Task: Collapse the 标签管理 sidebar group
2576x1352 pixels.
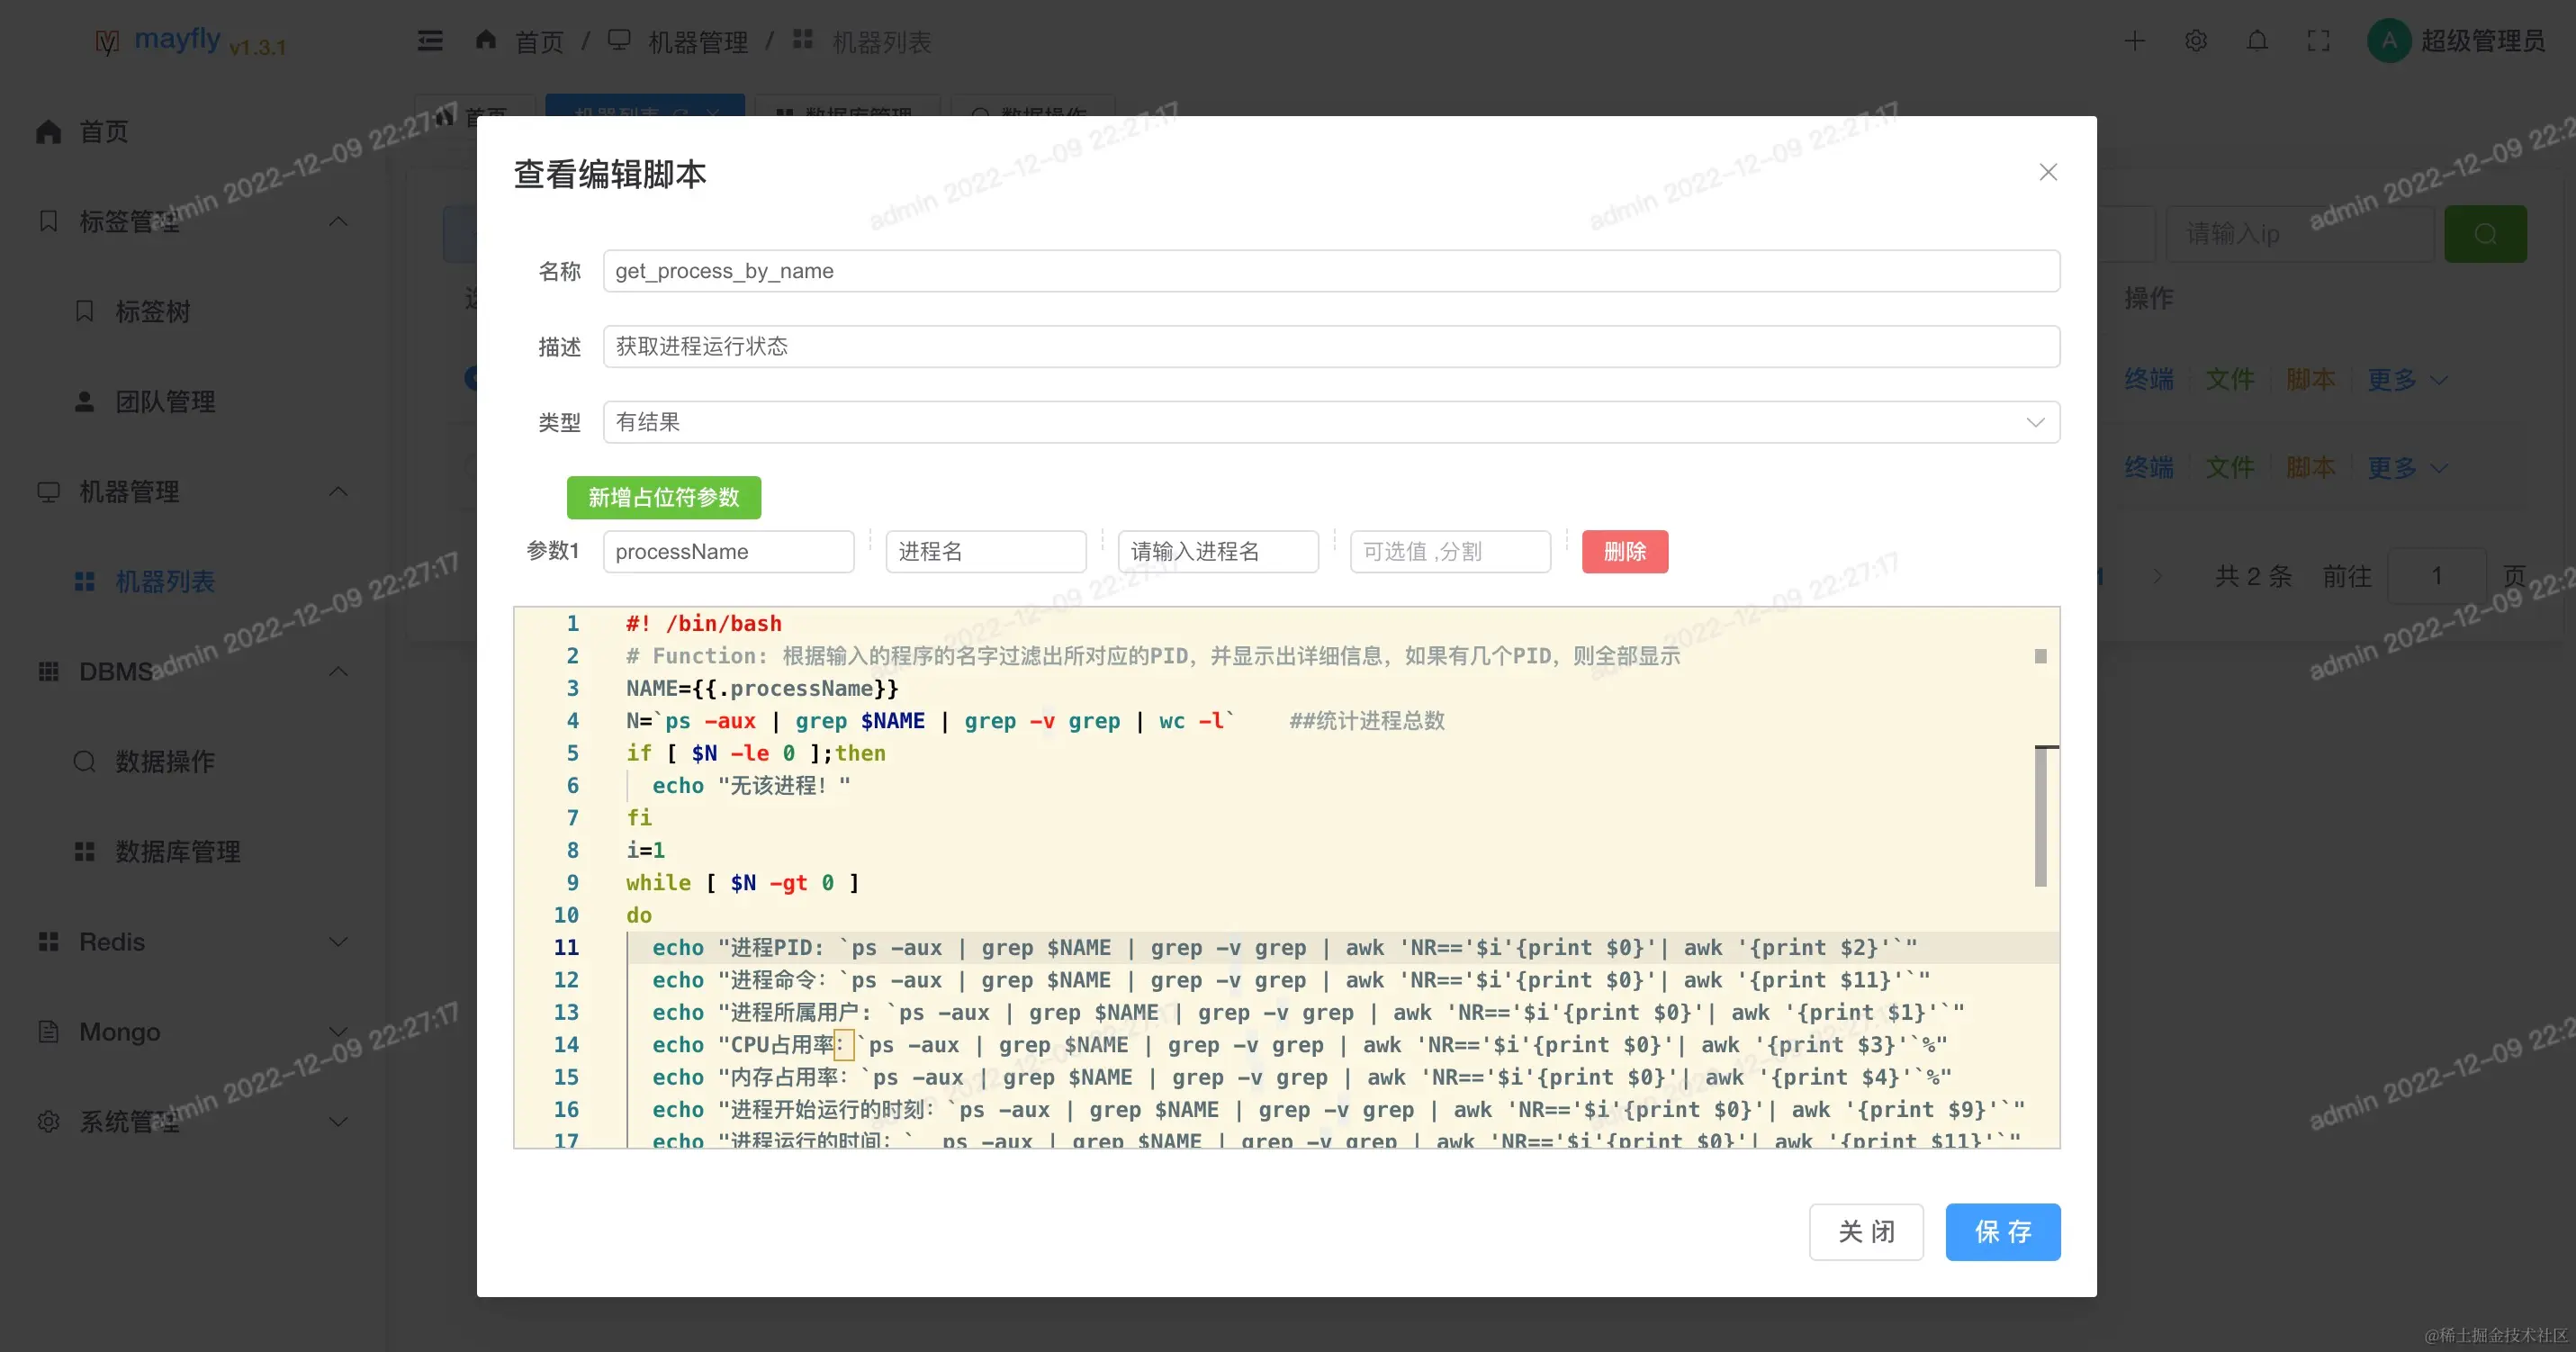Action: [338, 221]
